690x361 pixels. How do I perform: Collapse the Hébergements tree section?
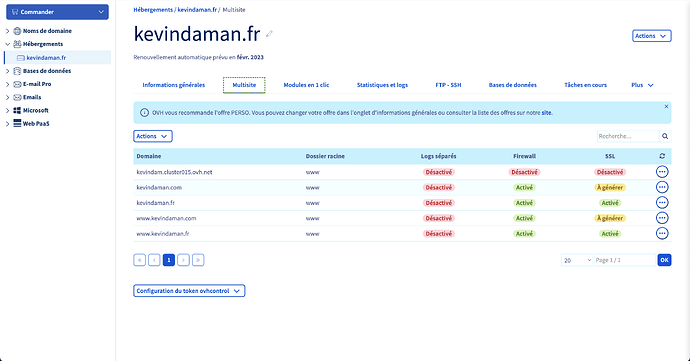(7, 44)
